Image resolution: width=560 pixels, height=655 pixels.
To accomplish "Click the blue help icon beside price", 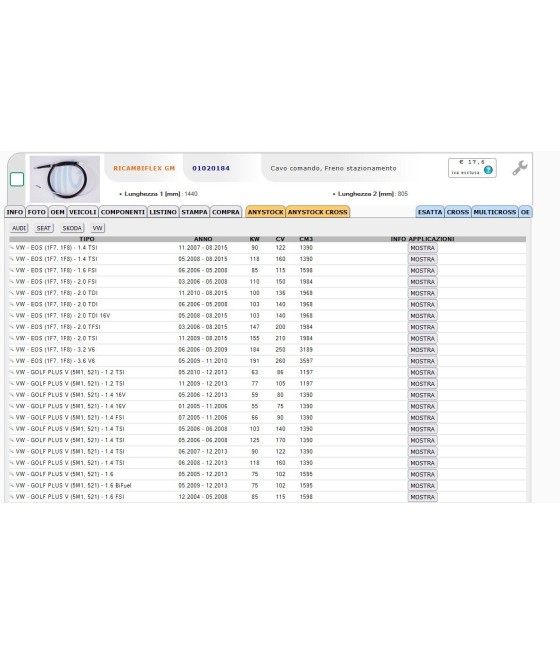I will (x=488, y=170).
